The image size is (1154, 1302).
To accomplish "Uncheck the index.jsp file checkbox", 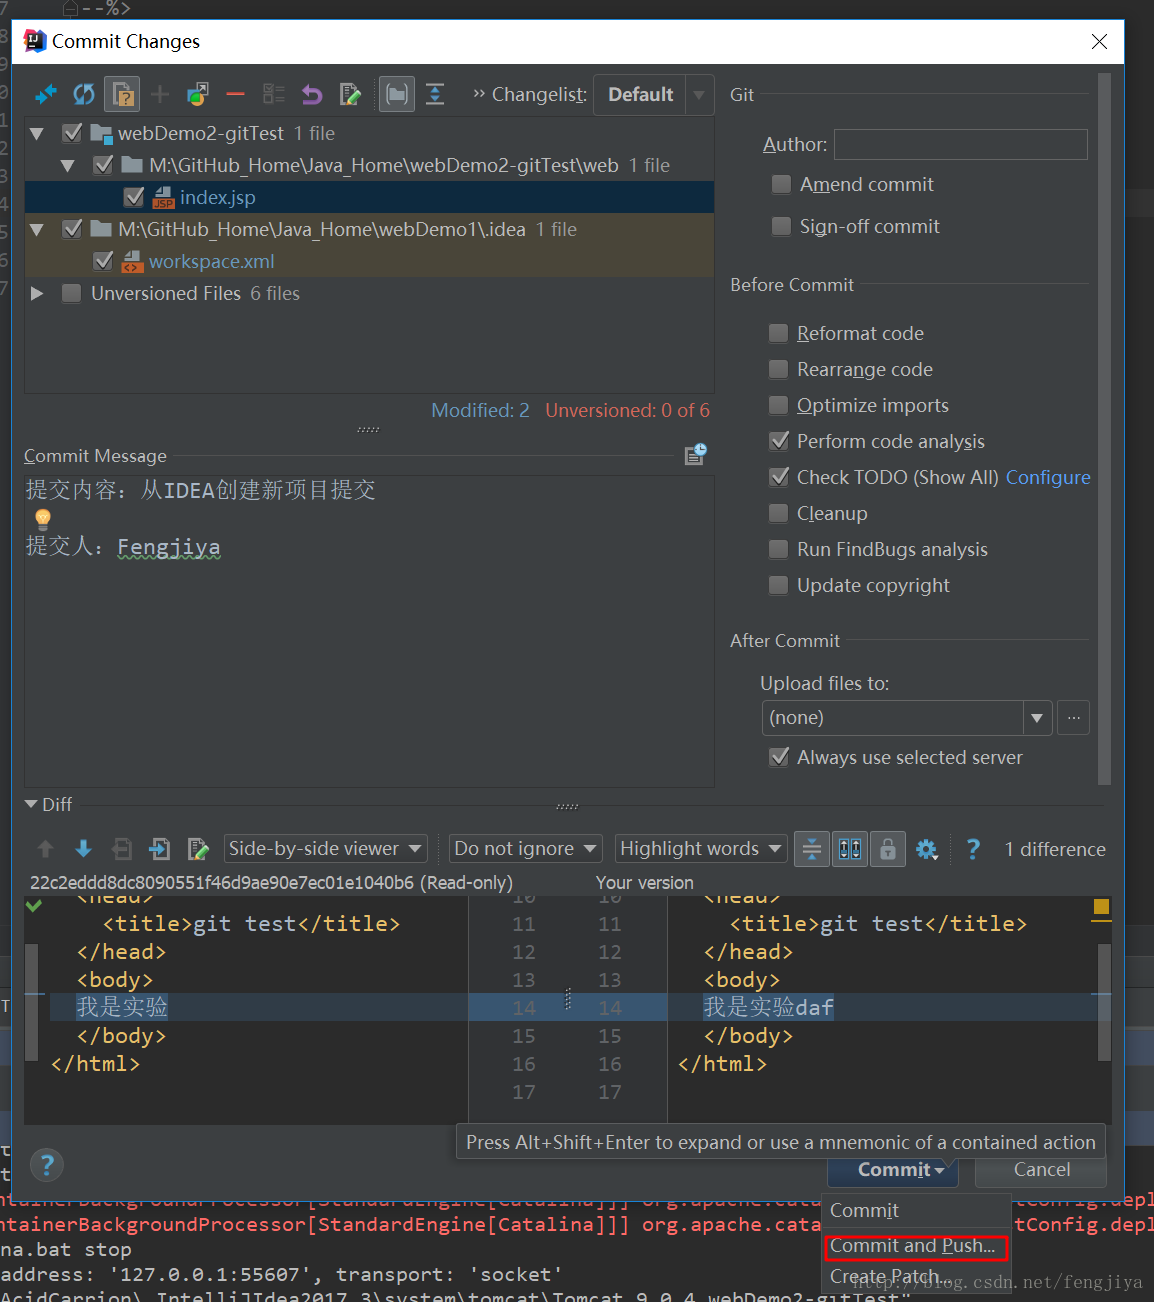I will tap(134, 197).
